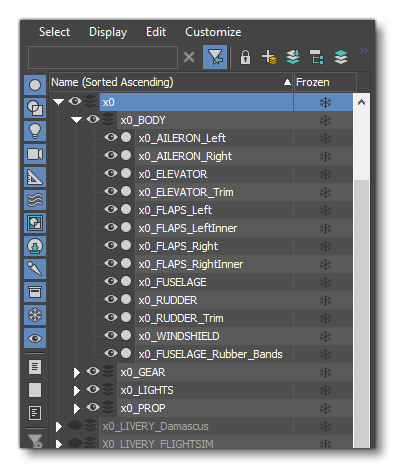Screen dimensions: 395x468
Task: Click the x0_FLAPS_Right geometry sphere icon
Action: (126, 245)
